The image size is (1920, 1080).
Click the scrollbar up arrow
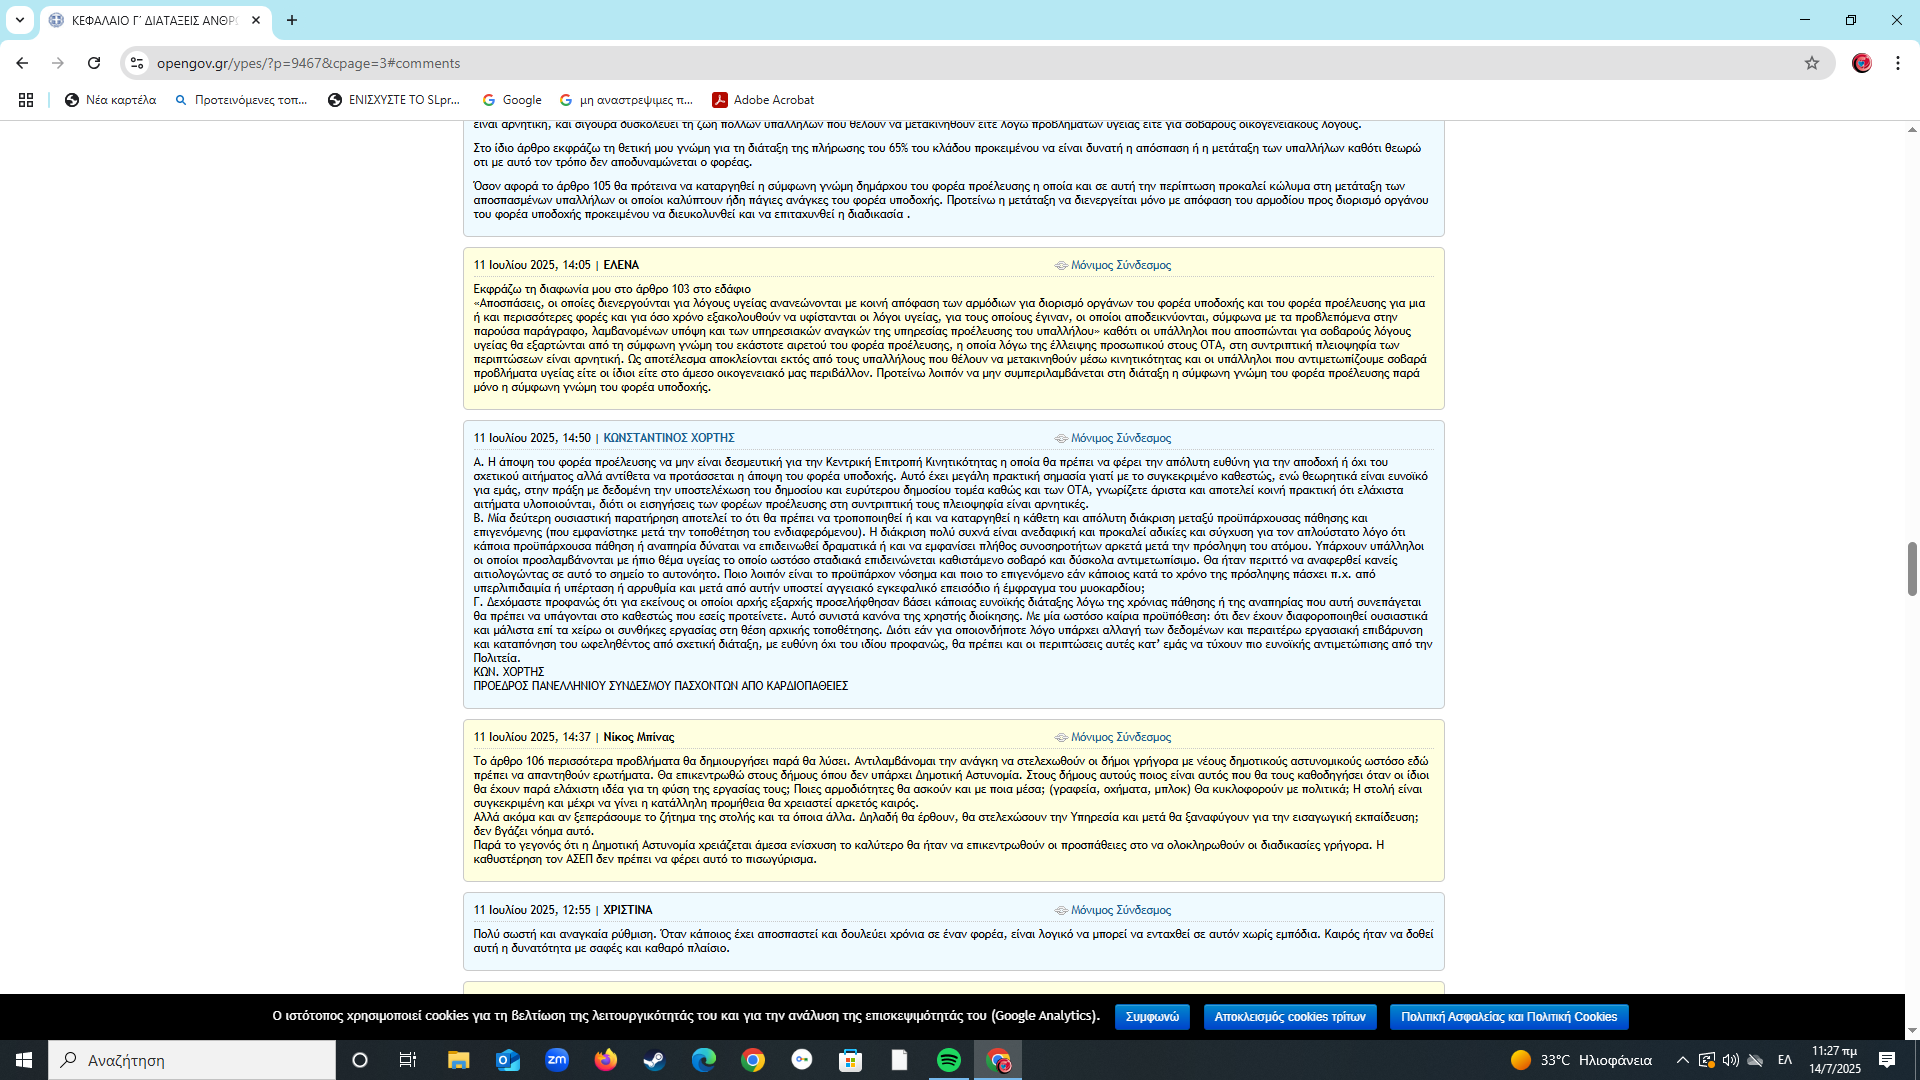pos(1912,130)
